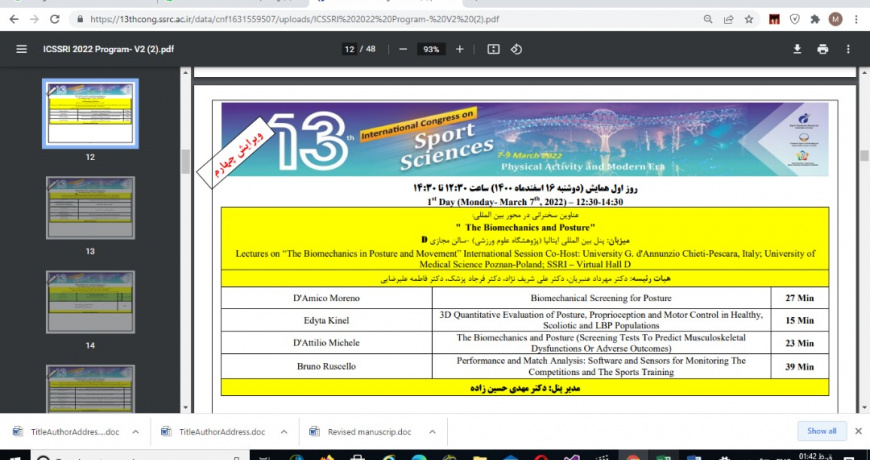The height and width of the screenshot is (460, 870).
Task: Open the shield extension icon
Action: coord(795,19)
